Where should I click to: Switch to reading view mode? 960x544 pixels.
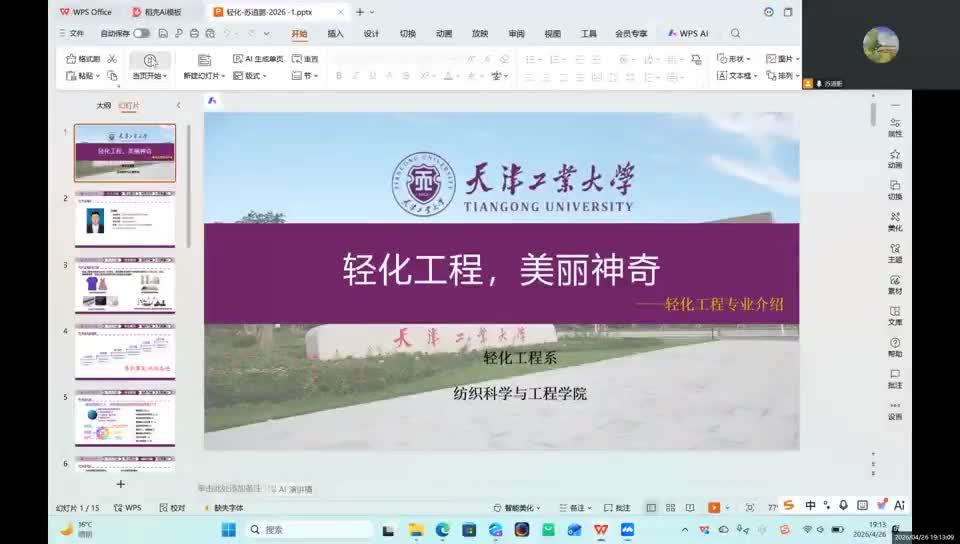(x=690, y=507)
